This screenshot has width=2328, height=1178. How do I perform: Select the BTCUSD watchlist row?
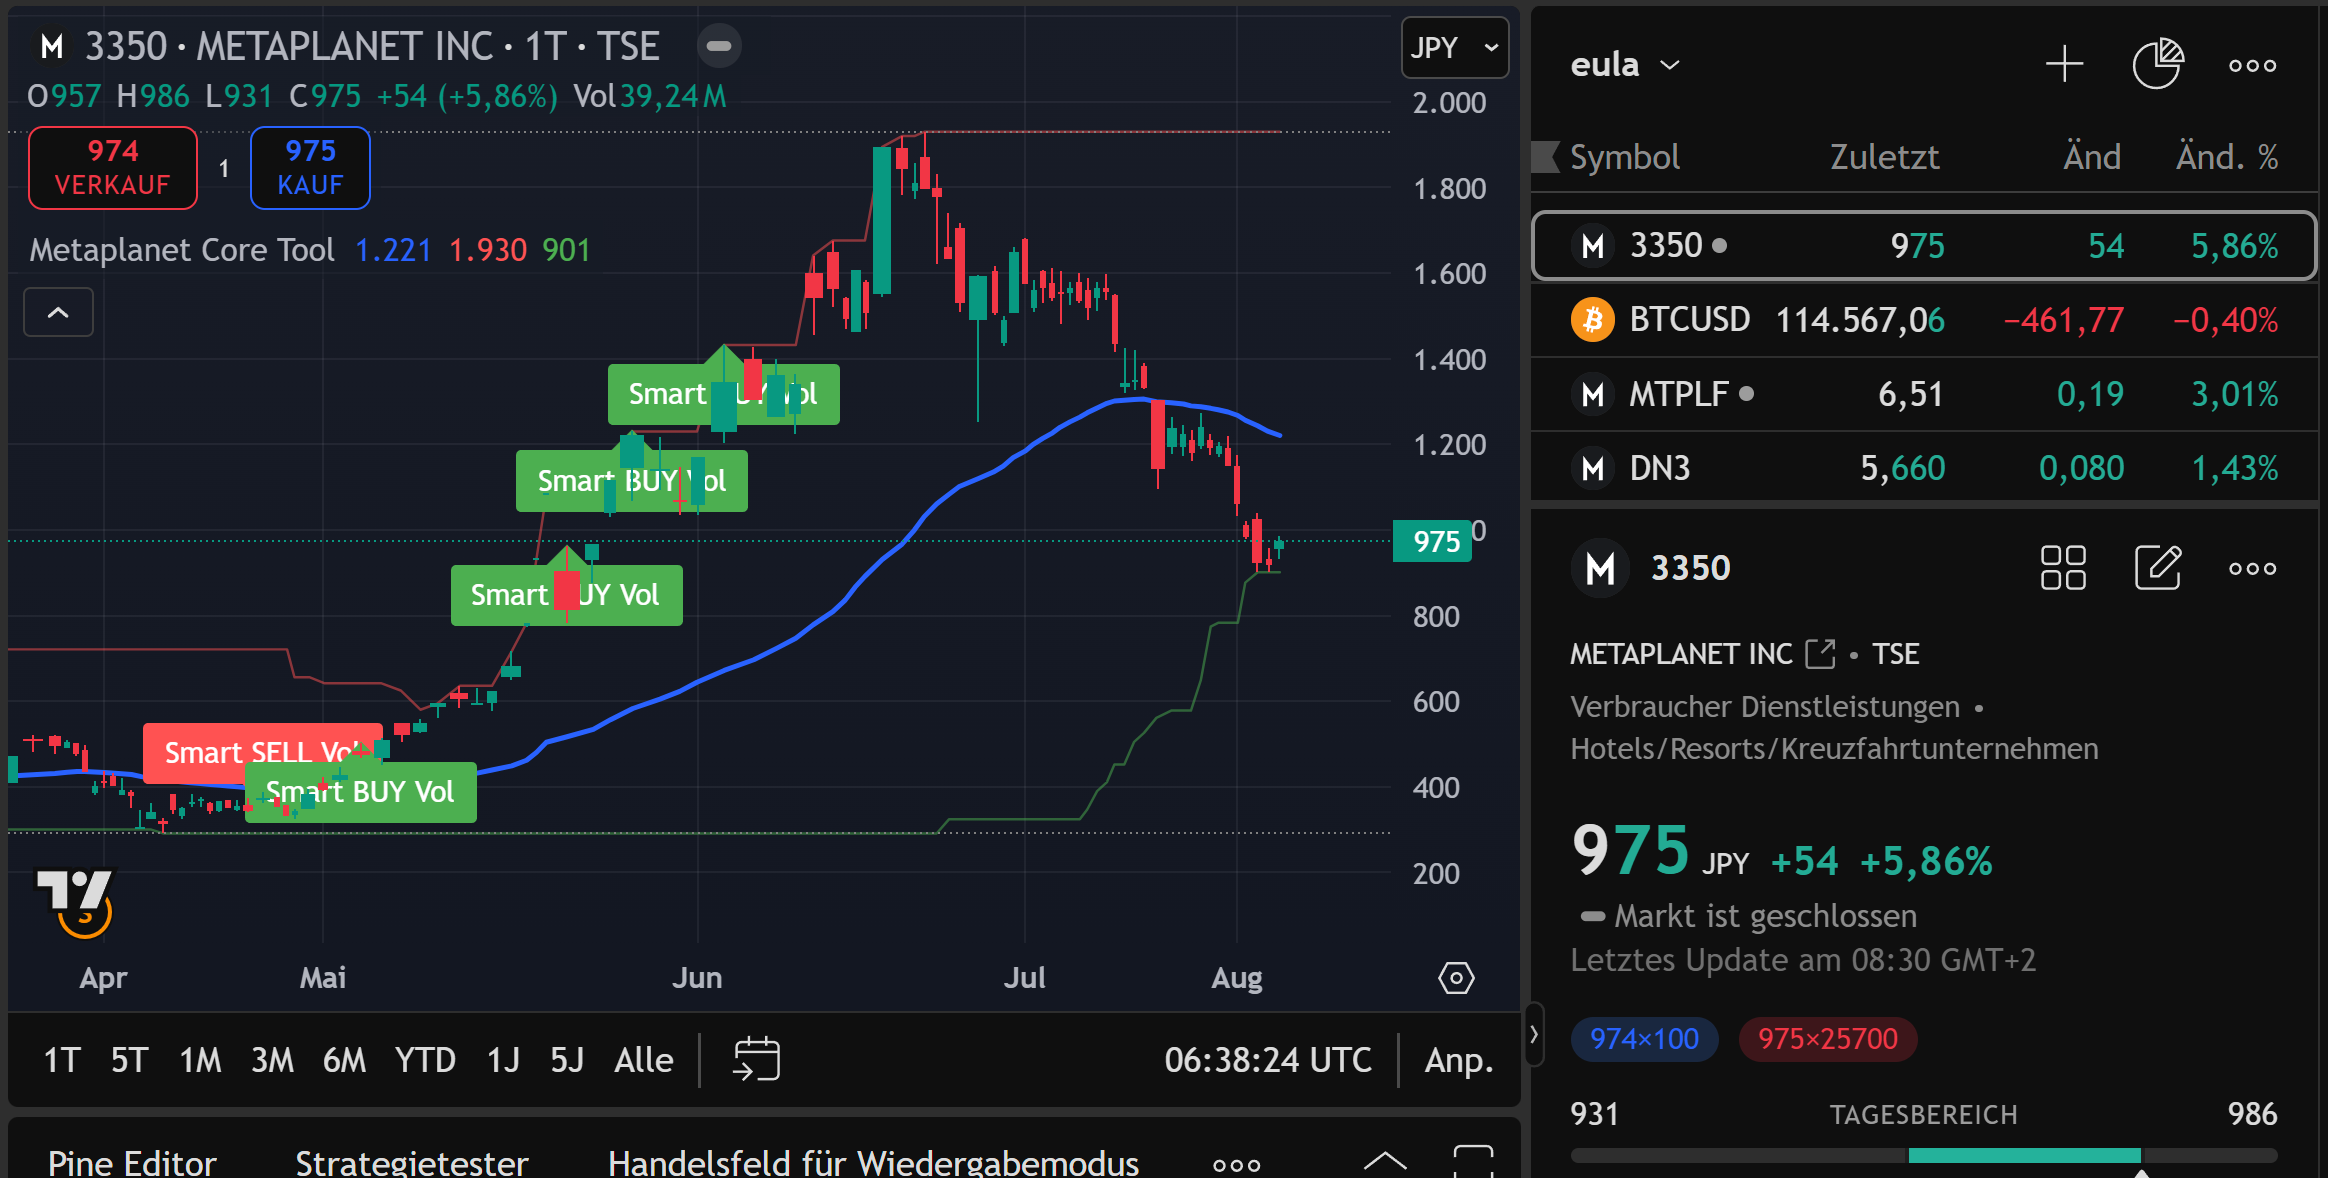click(1924, 320)
